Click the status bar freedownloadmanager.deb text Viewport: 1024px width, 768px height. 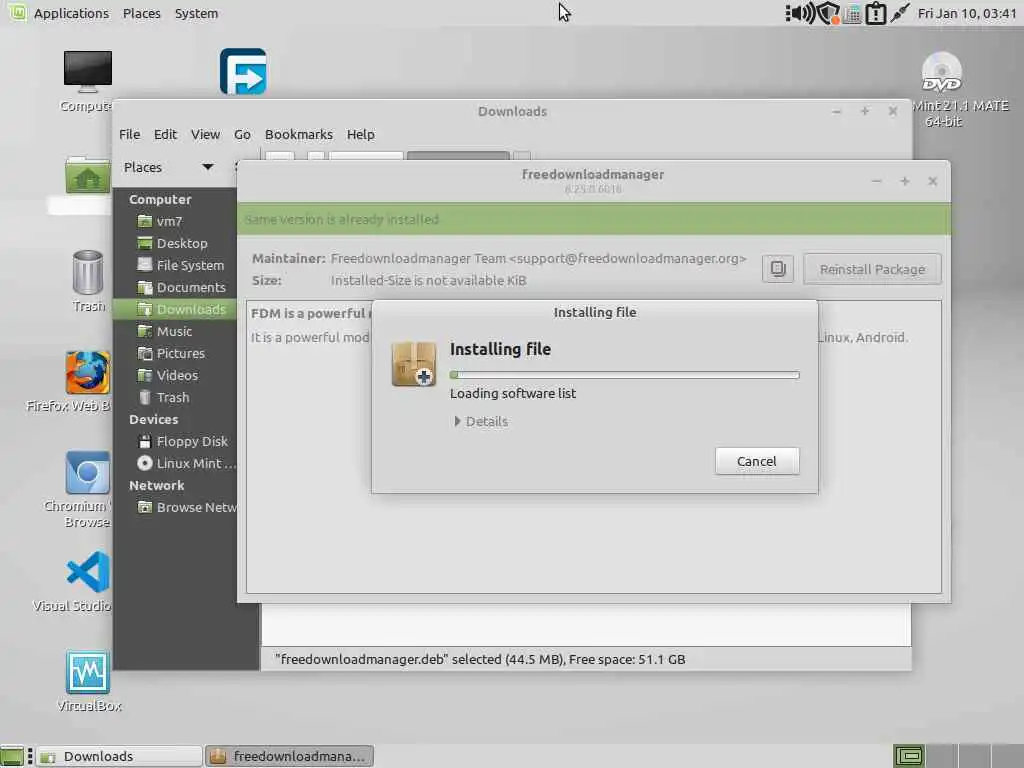pos(480,660)
